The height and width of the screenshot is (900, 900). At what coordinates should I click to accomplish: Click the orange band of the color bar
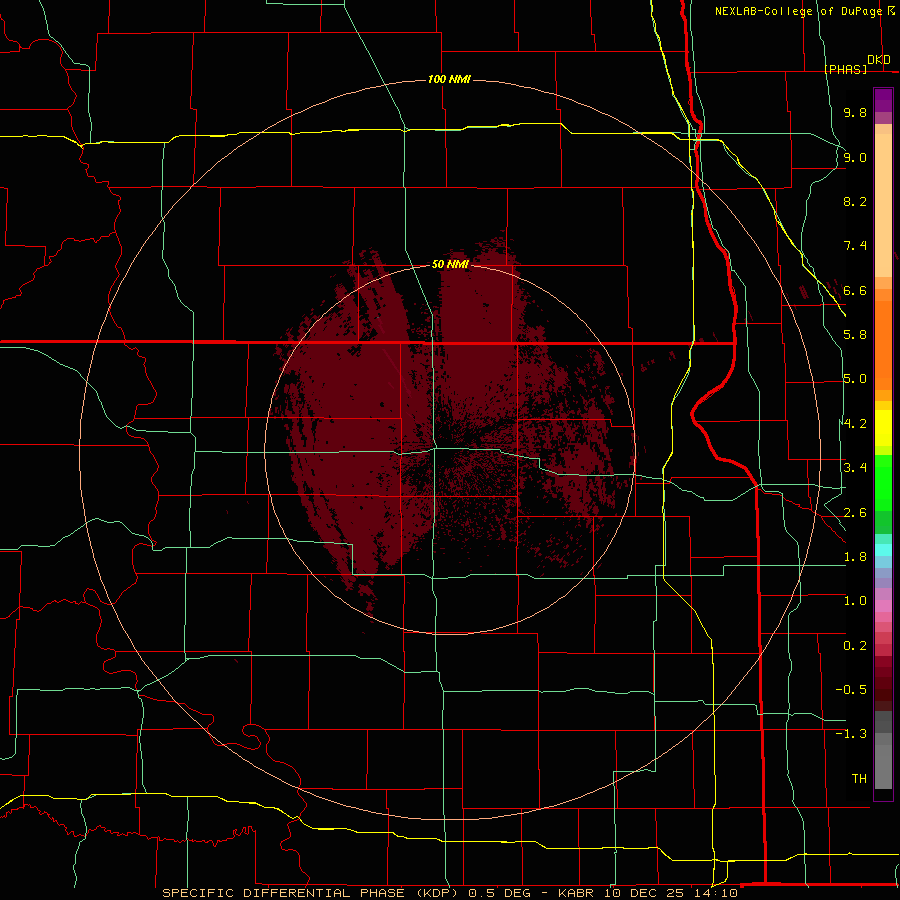(883, 345)
